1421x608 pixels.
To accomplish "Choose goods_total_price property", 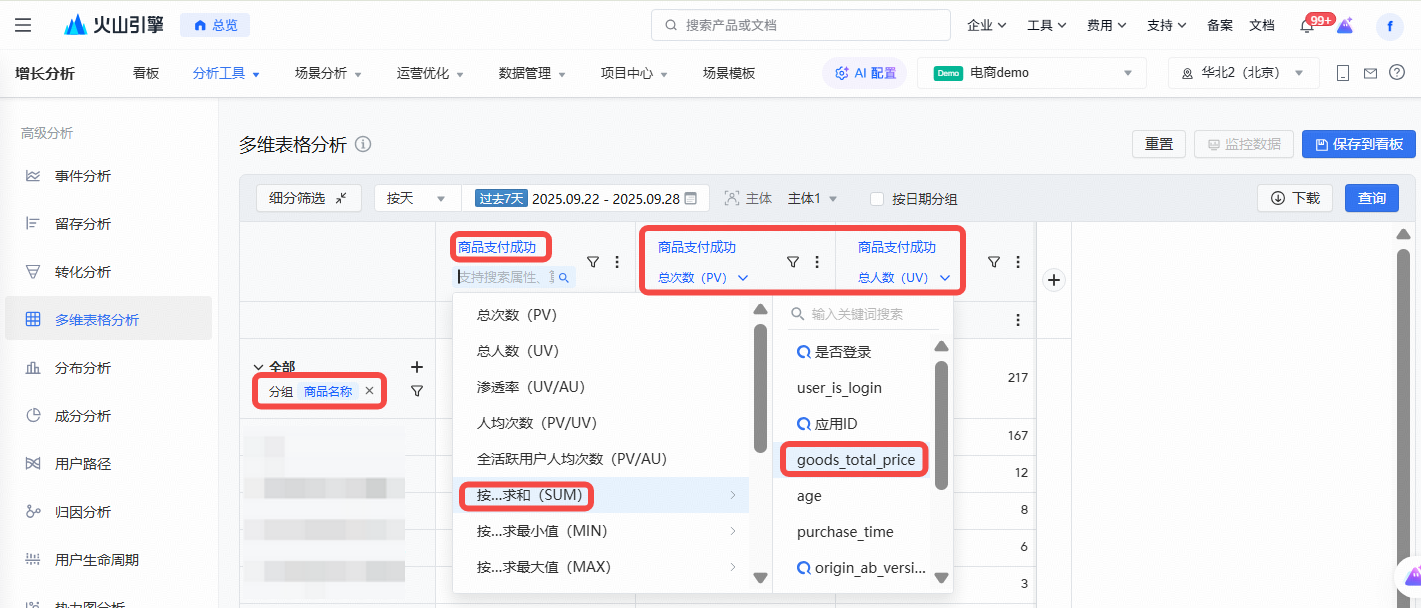I will coord(855,460).
